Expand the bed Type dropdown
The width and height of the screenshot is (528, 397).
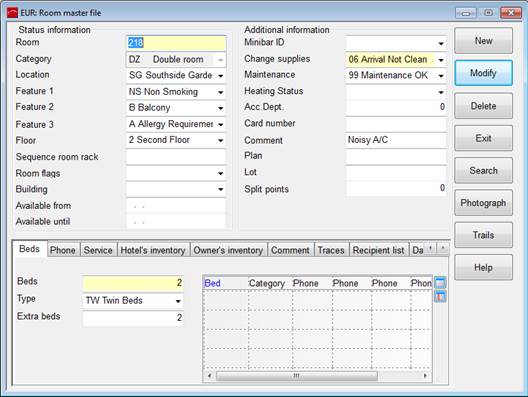click(x=178, y=301)
